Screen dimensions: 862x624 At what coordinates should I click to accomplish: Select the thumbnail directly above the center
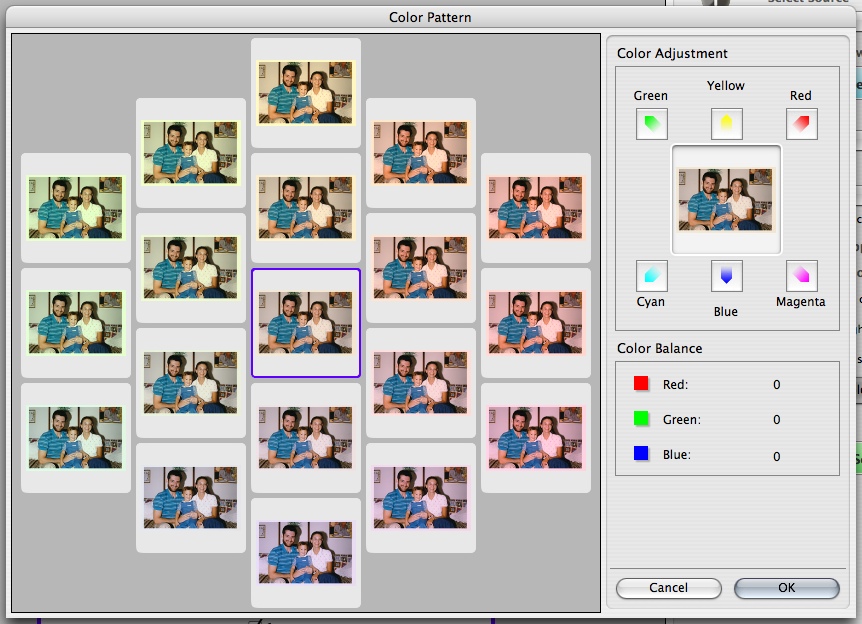[306, 208]
